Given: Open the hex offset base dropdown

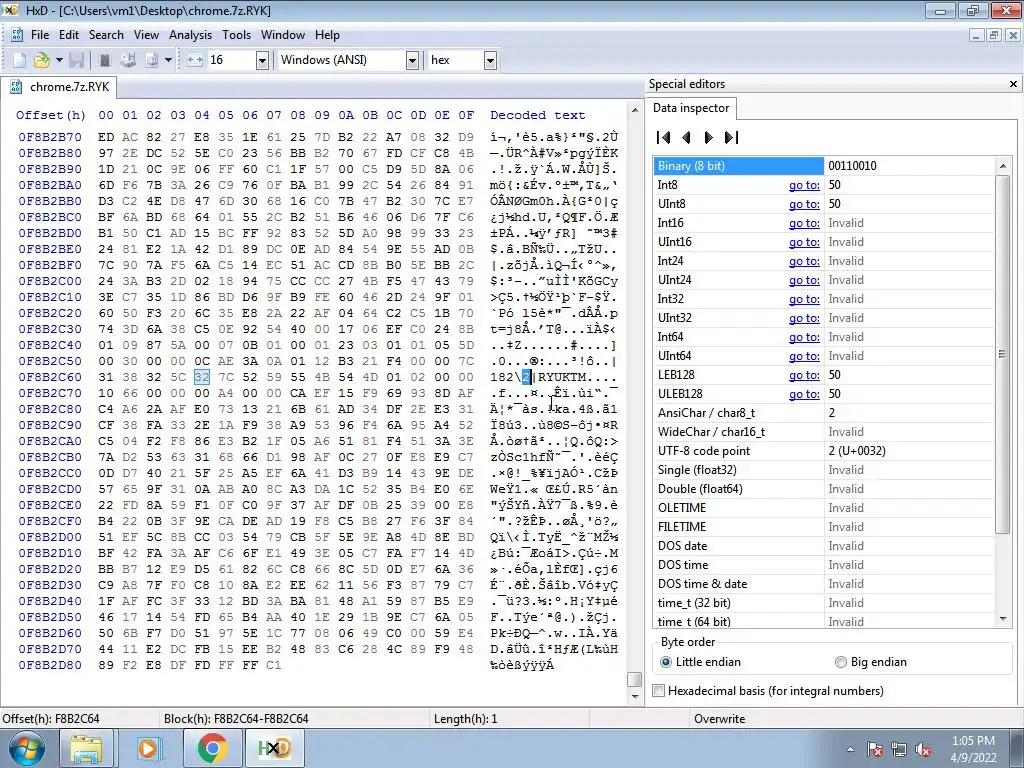Looking at the screenshot, I should pos(490,61).
